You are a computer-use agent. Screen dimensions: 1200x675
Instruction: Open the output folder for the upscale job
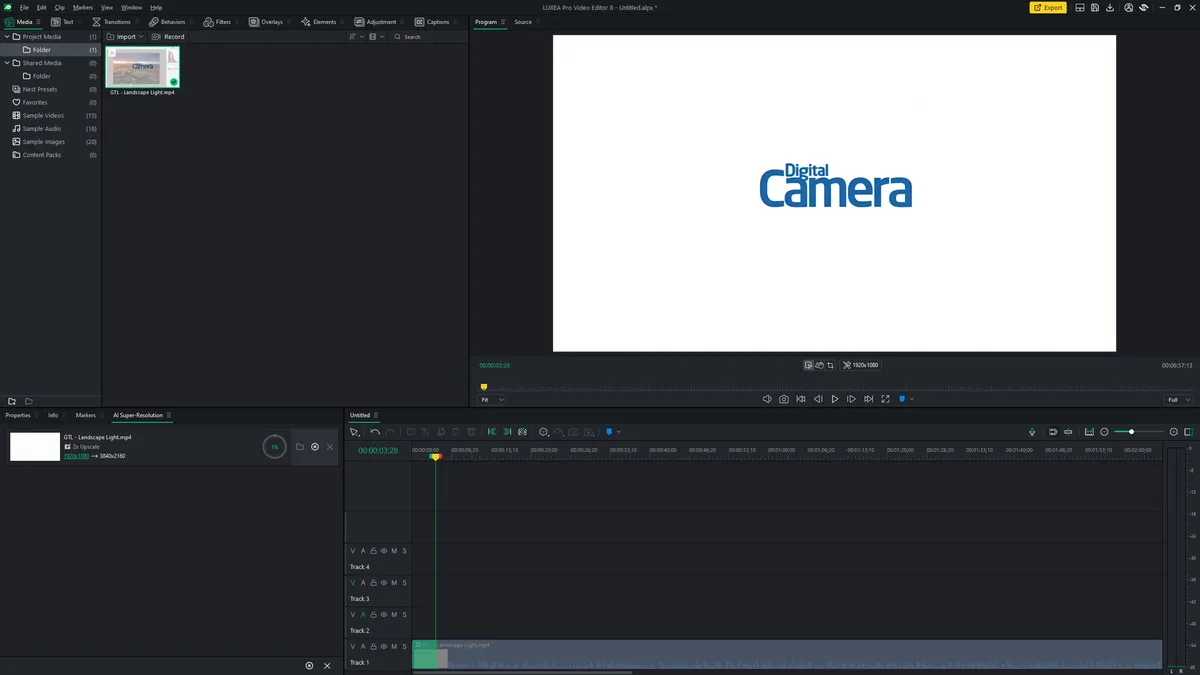pos(299,447)
